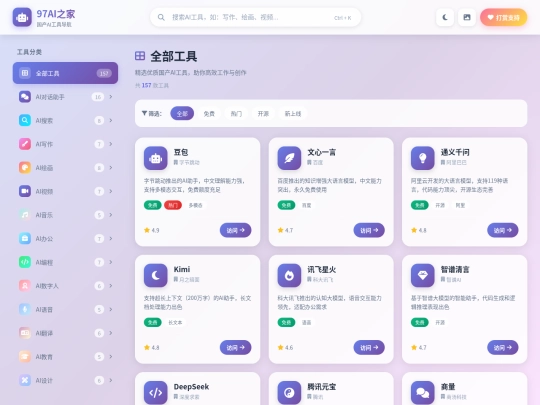
Task: Click the 通义千问 lightbulb icon
Action: [423, 158]
